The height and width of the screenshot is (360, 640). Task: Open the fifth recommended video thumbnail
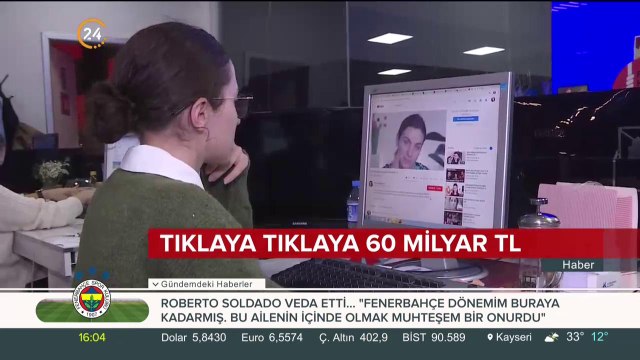click(x=453, y=218)
